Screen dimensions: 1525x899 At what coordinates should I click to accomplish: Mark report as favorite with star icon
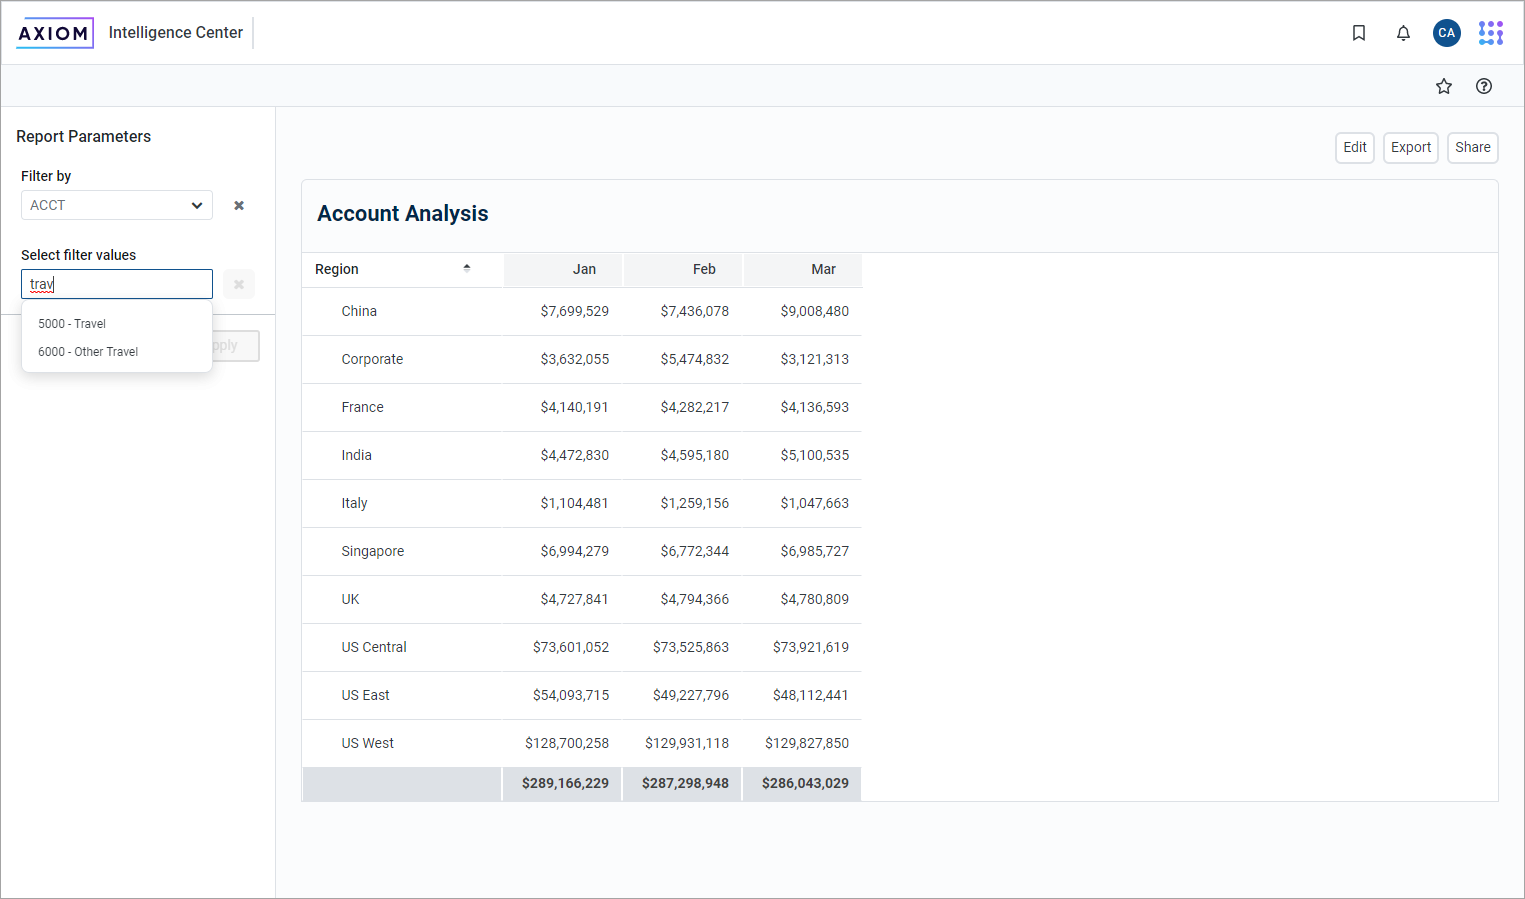1443,86
